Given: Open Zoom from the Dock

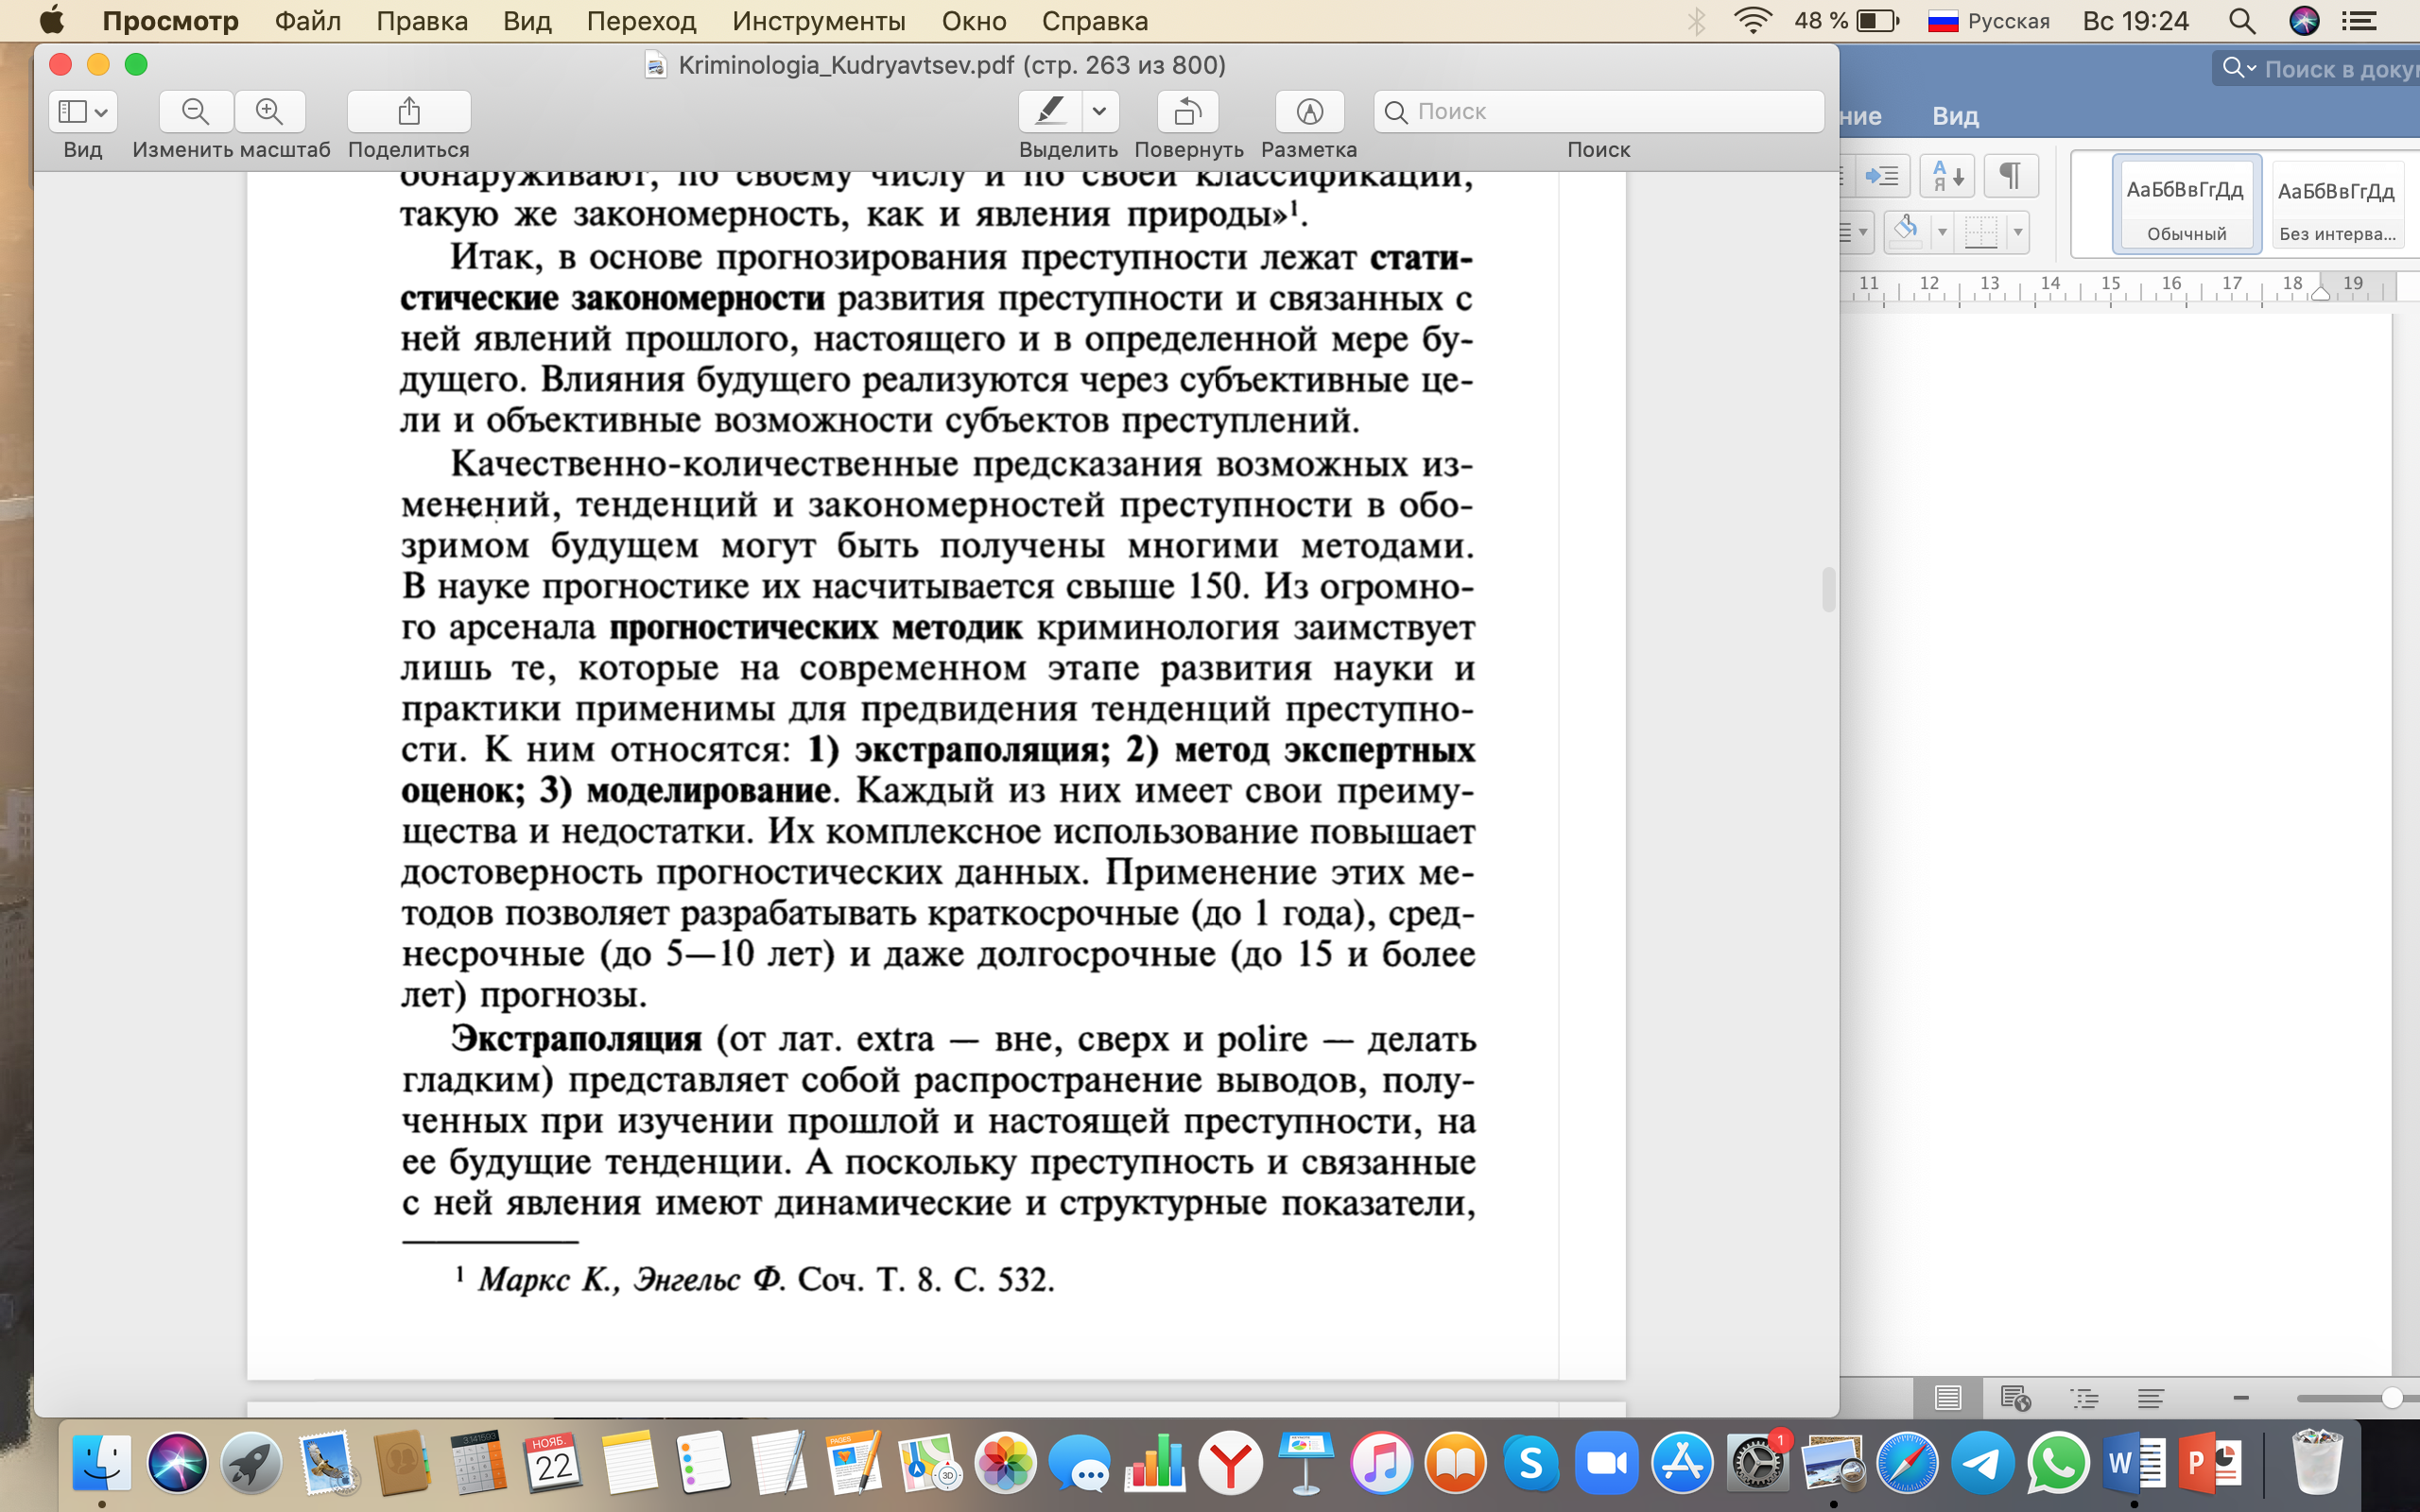Looking at the screenshot, I should tap(1606, 1463).
